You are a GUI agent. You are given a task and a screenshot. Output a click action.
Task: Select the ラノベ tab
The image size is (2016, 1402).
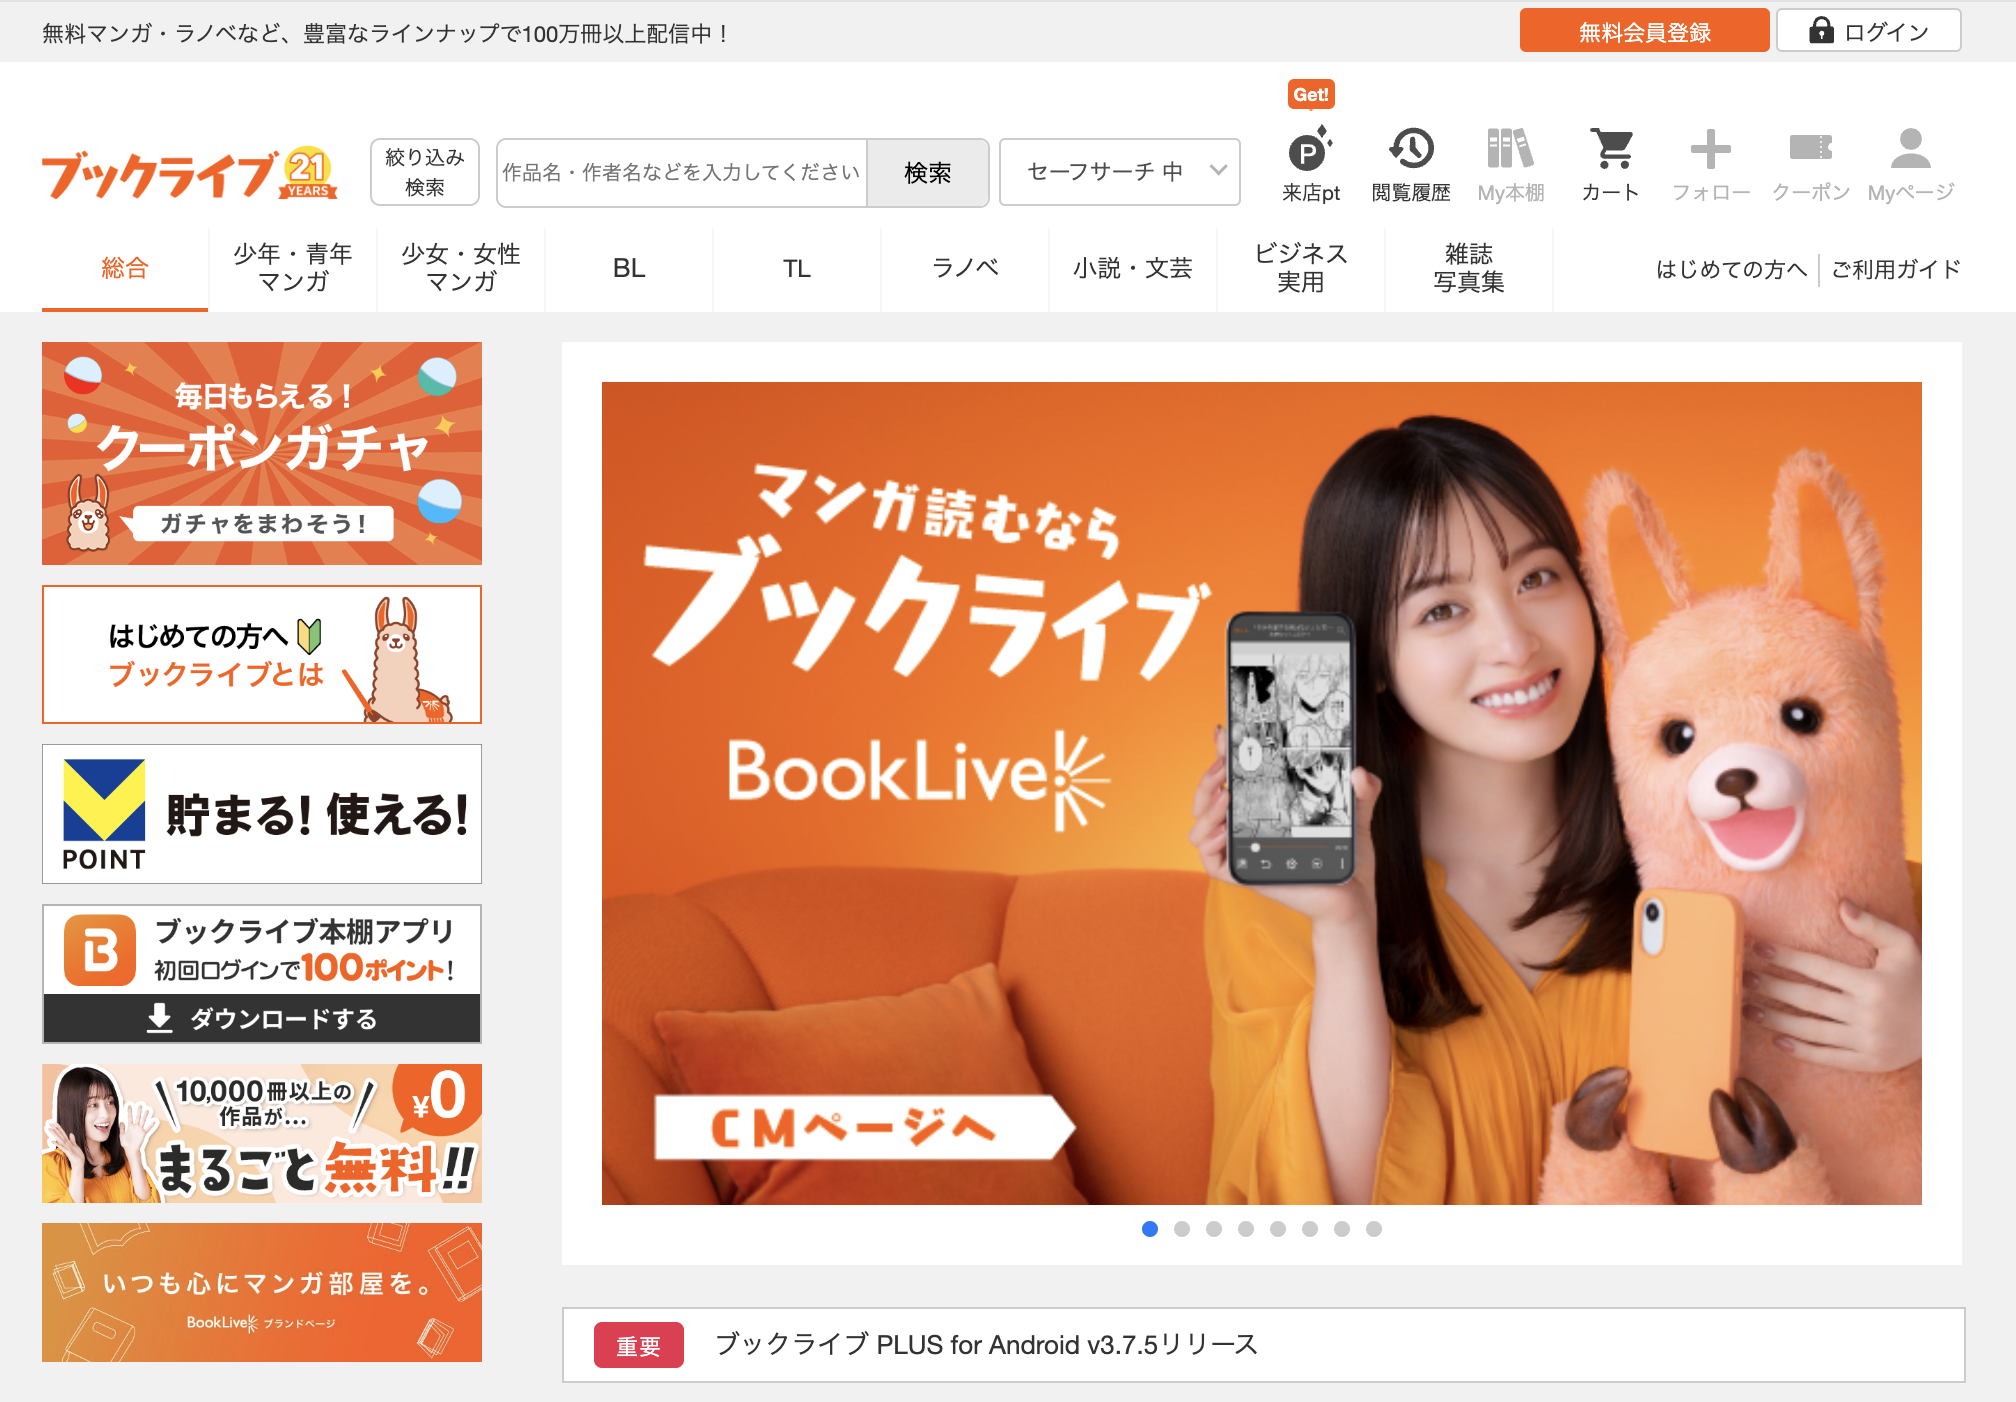[x=965, y=268]
